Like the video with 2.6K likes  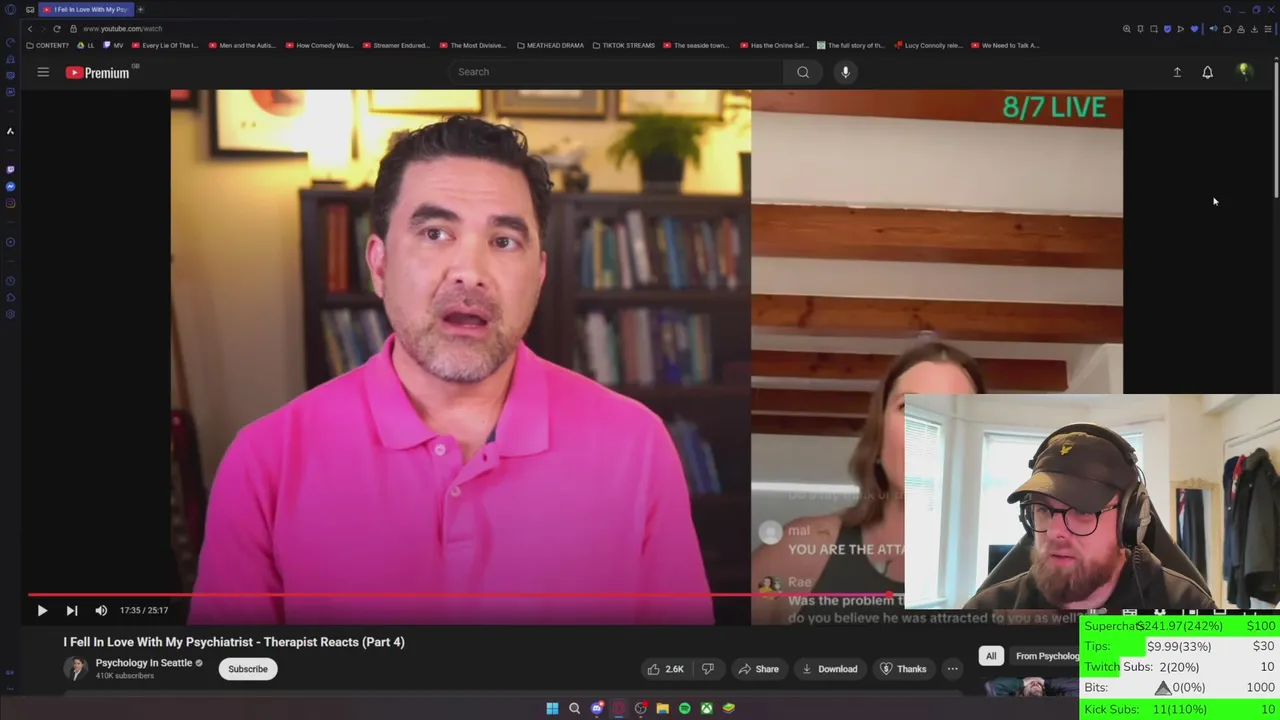pyautogui.click(x=664, y=669)
